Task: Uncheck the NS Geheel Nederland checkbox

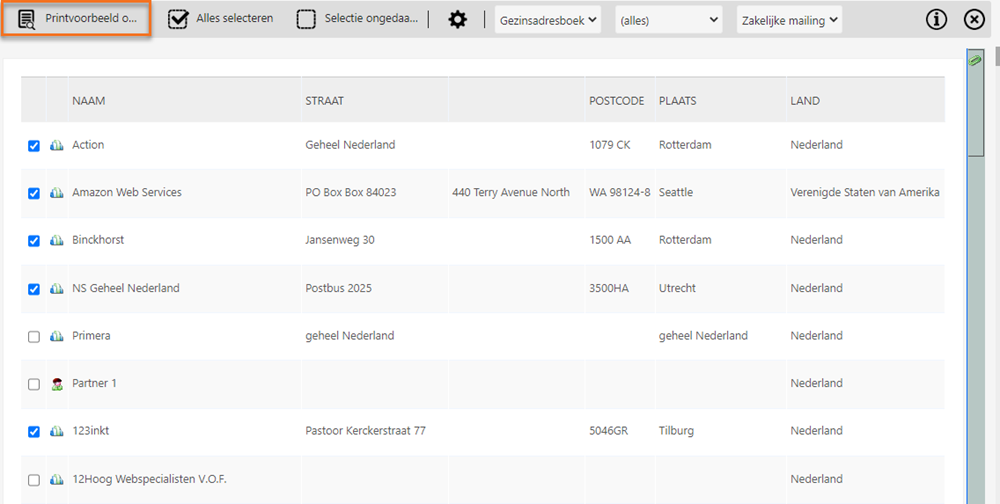Action: click(34, 289)
